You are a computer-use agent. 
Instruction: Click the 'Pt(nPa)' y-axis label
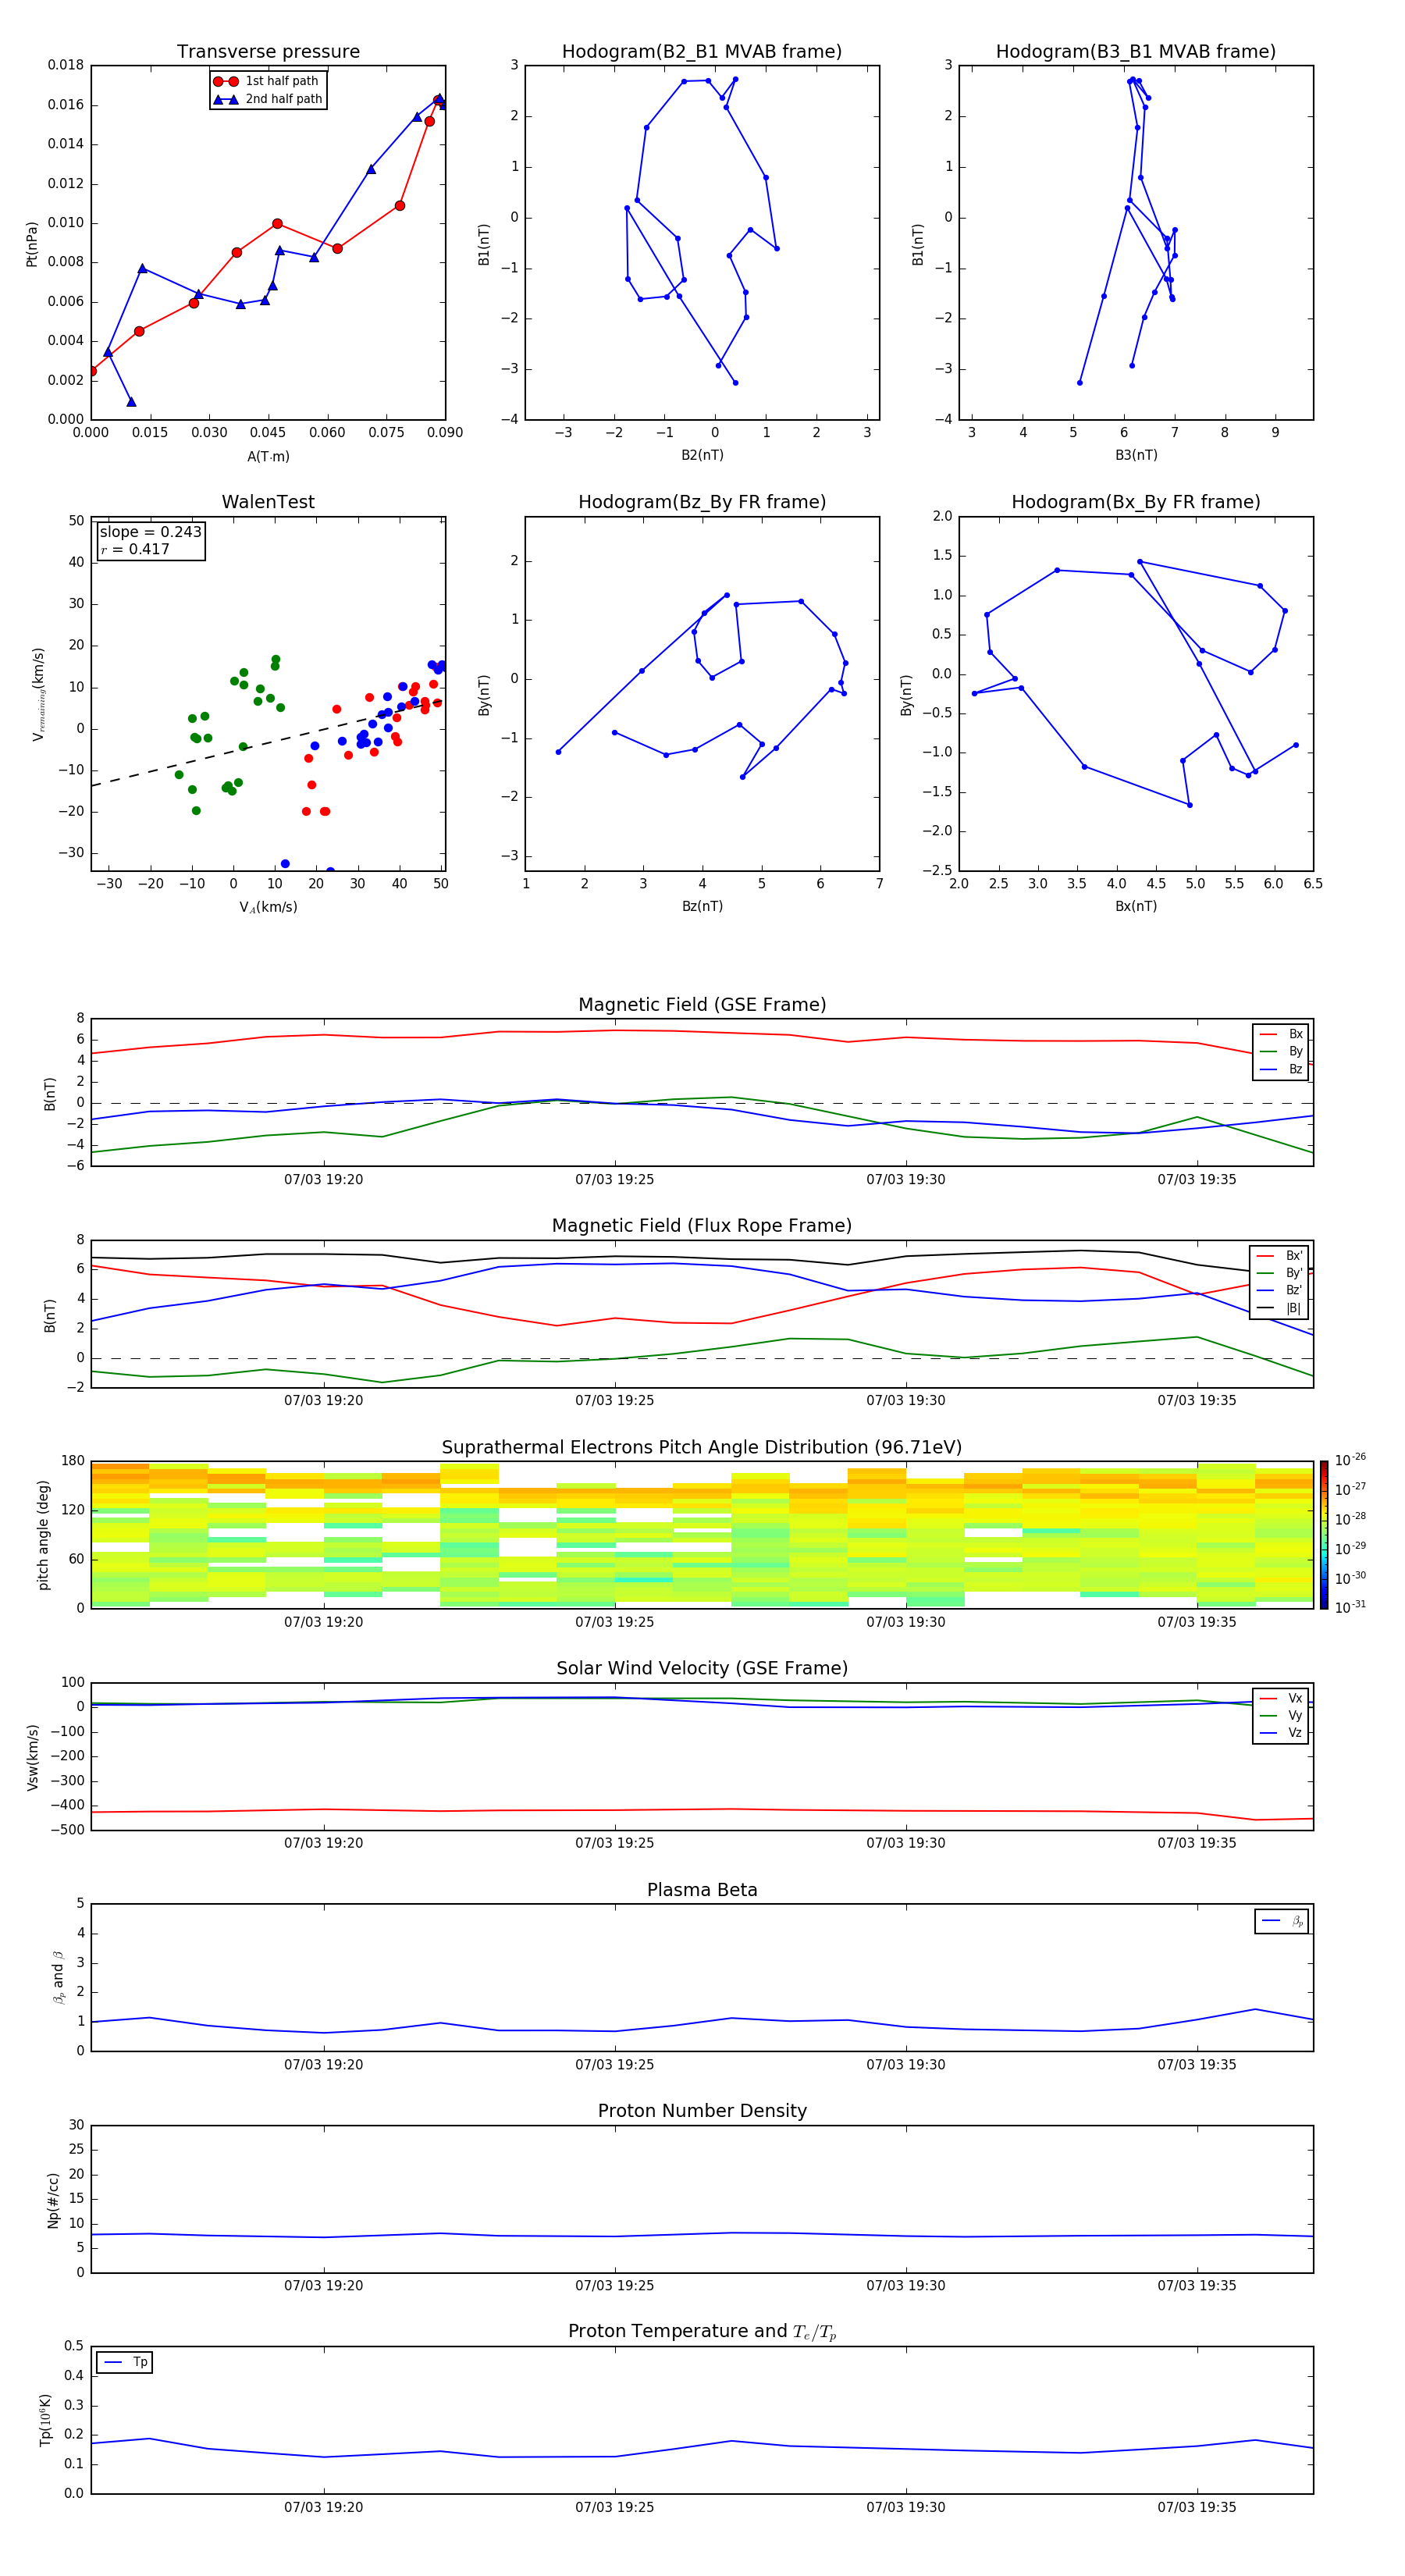pyautogui.click(x=32, y=244)
